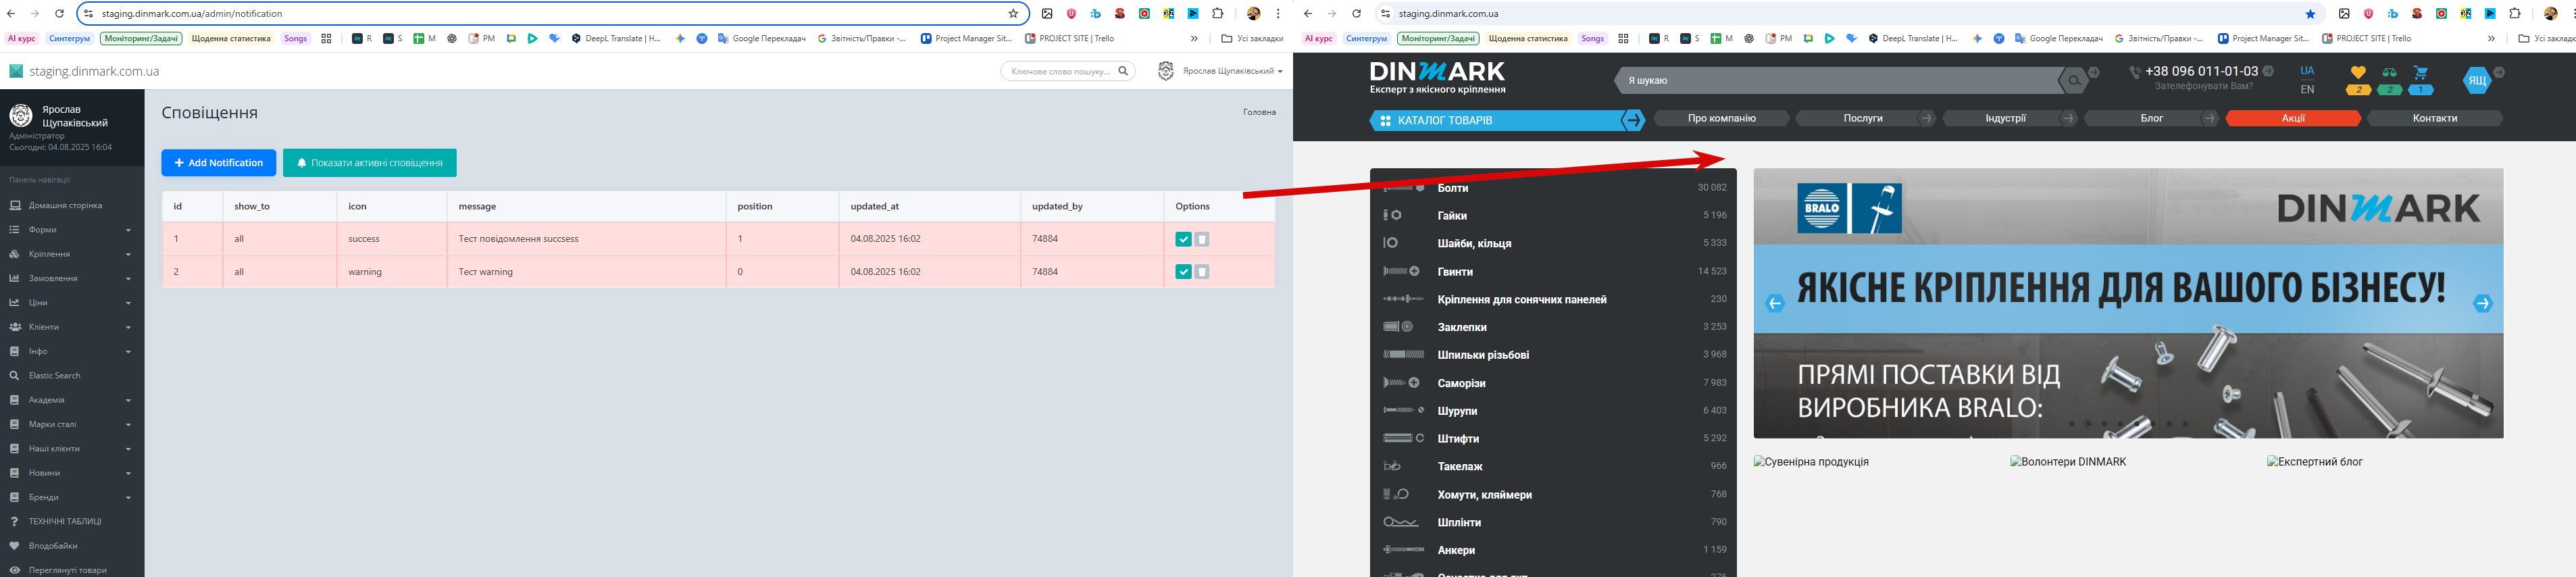Reload the right window's Dinmark page
The image size is (2576, 577).
pyautogui.click(x=1356, y=14)
